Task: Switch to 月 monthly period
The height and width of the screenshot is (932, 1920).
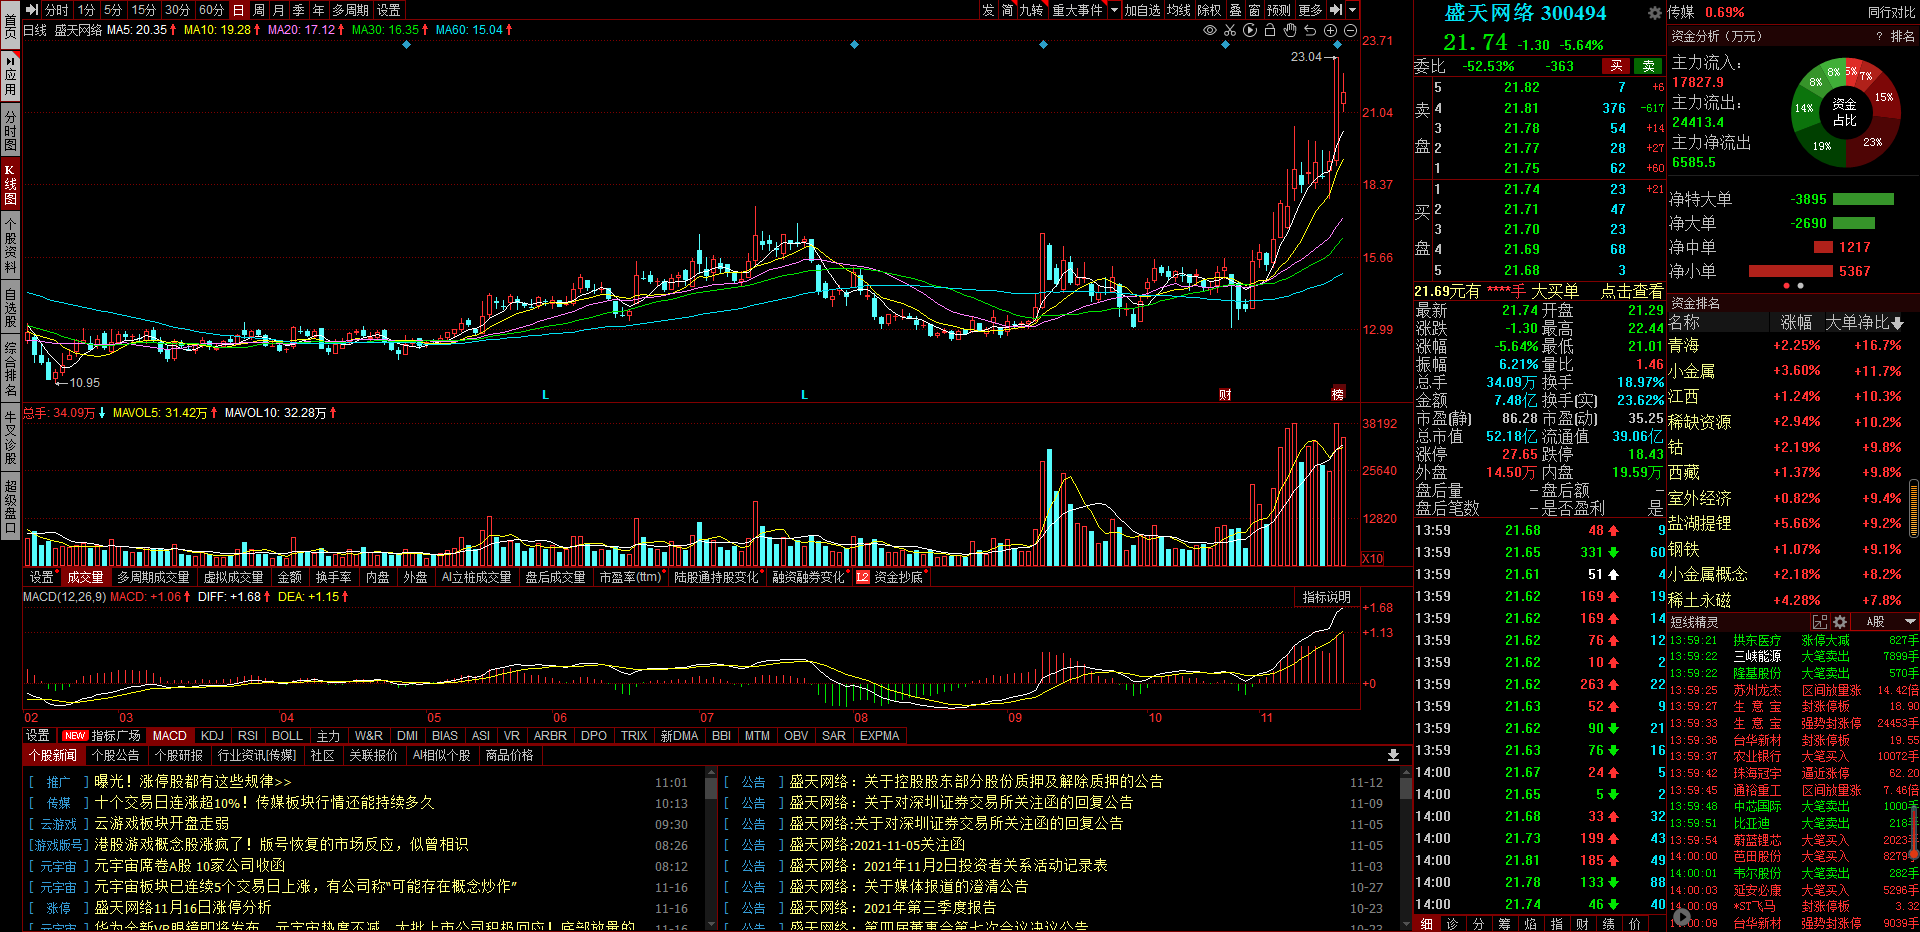Action: click(x=279, y=10)
